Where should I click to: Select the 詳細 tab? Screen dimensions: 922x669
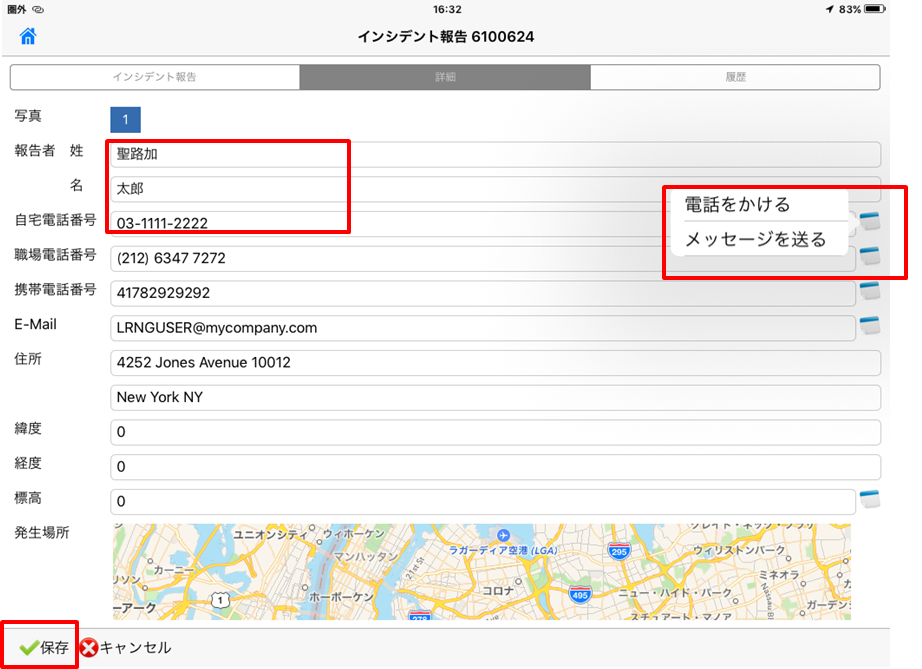click(445, 77)
